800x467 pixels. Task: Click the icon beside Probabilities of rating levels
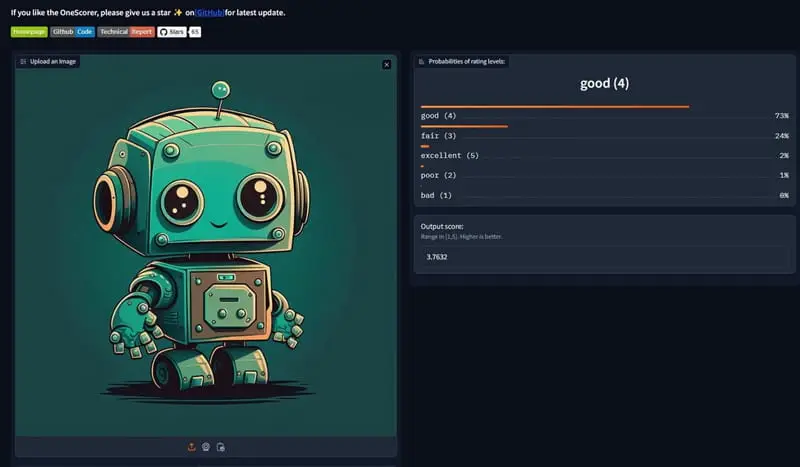[422, 62]
